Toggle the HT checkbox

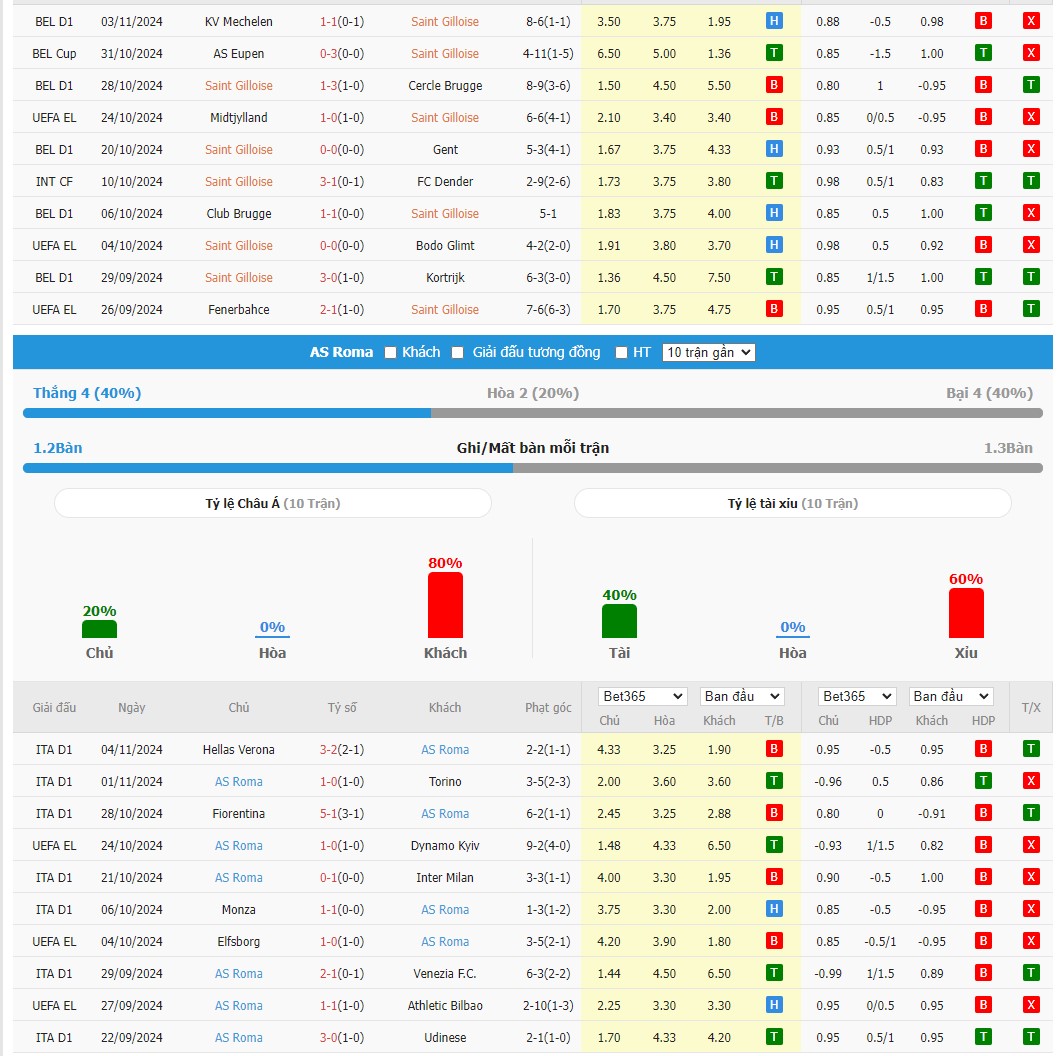(621, 353)
